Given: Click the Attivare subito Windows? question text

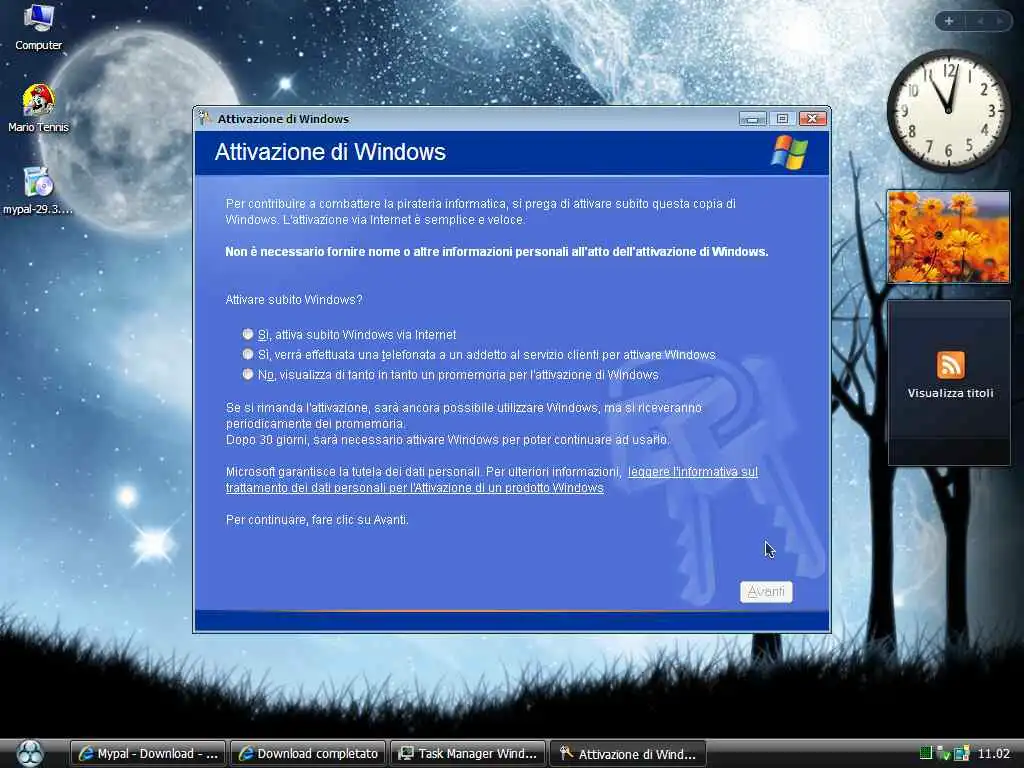Looking at the screenshot, I should point(294,300).
